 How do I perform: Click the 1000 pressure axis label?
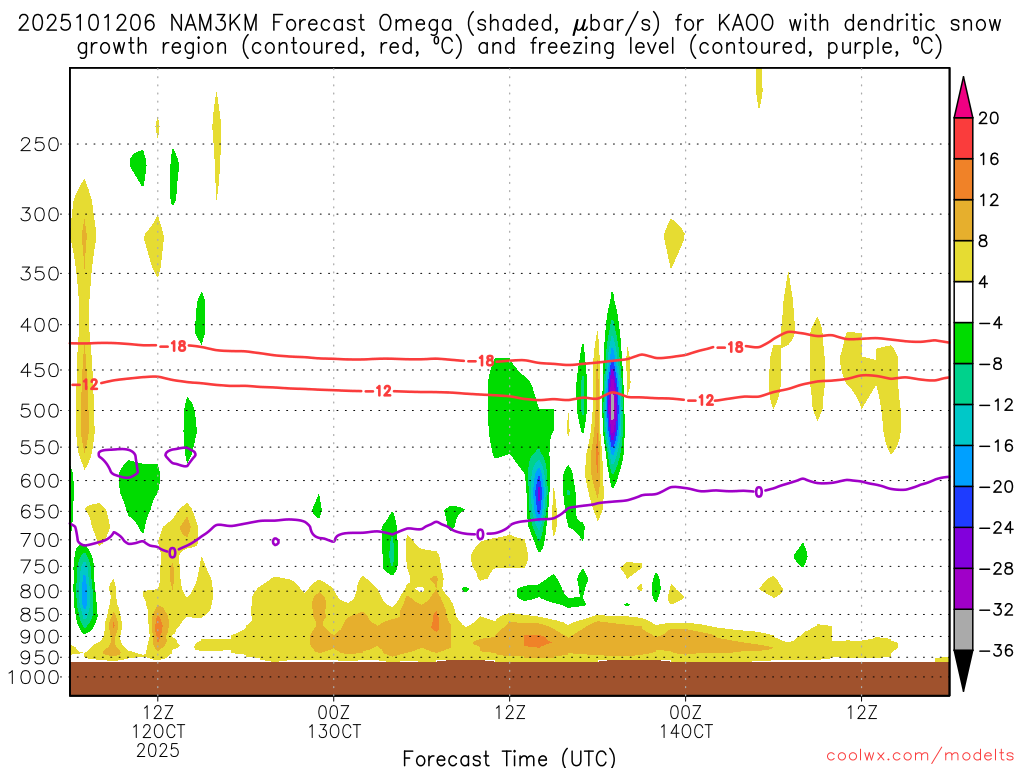point(33,677)
